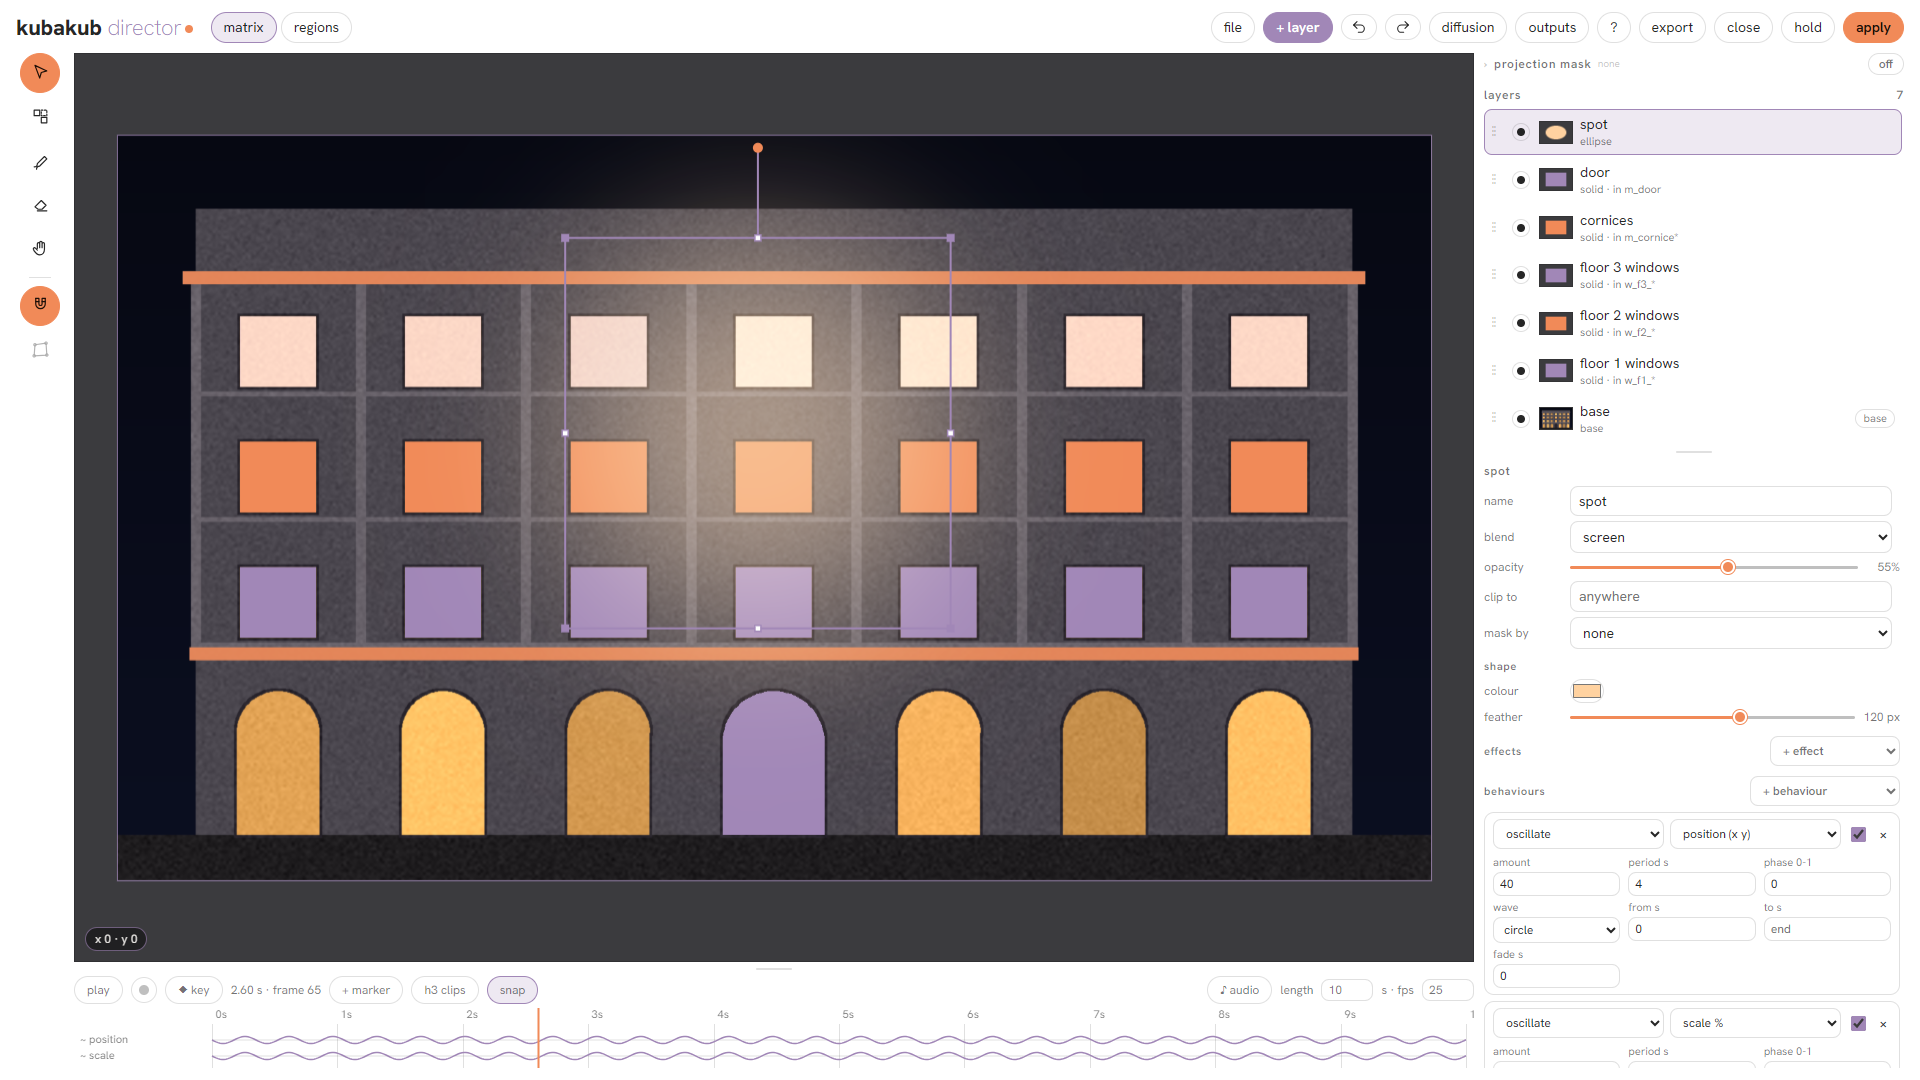
Task: Switch to the regions tab
Action: (x=316, y=28)
